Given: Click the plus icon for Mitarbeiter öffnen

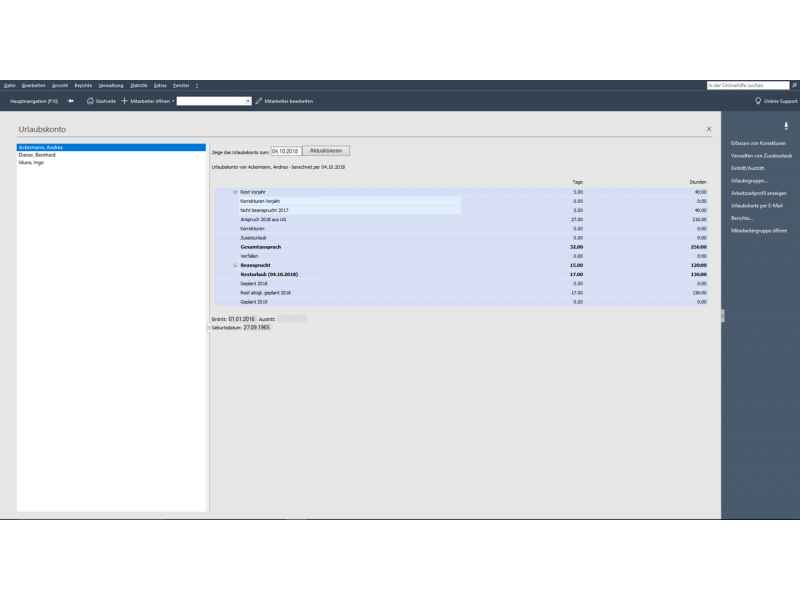Looking at the screenshot, I should (124, 101).
